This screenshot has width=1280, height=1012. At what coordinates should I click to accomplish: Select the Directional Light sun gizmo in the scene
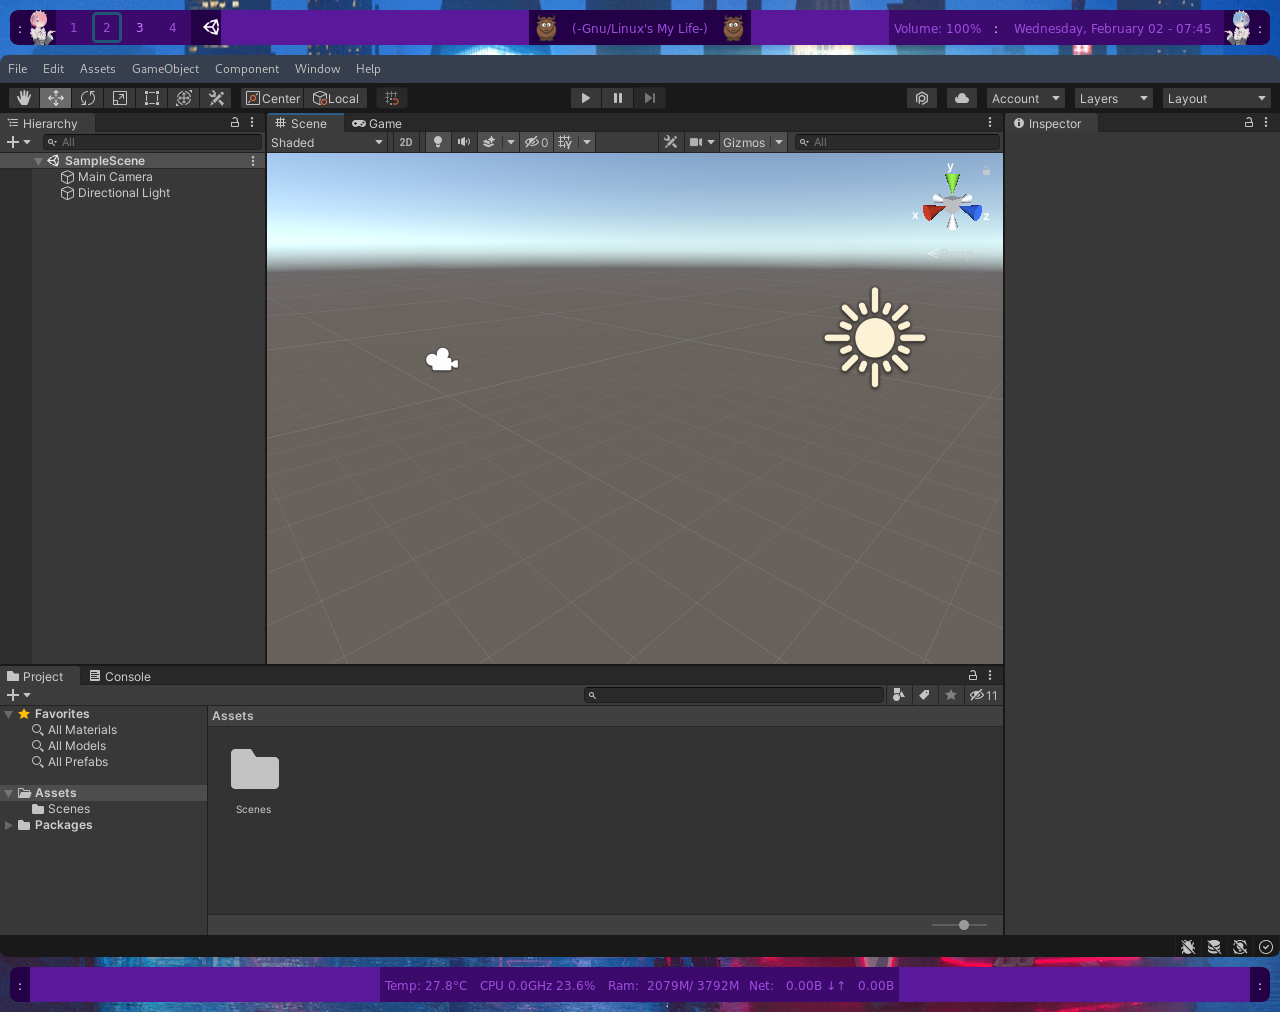tap(875, 338)
